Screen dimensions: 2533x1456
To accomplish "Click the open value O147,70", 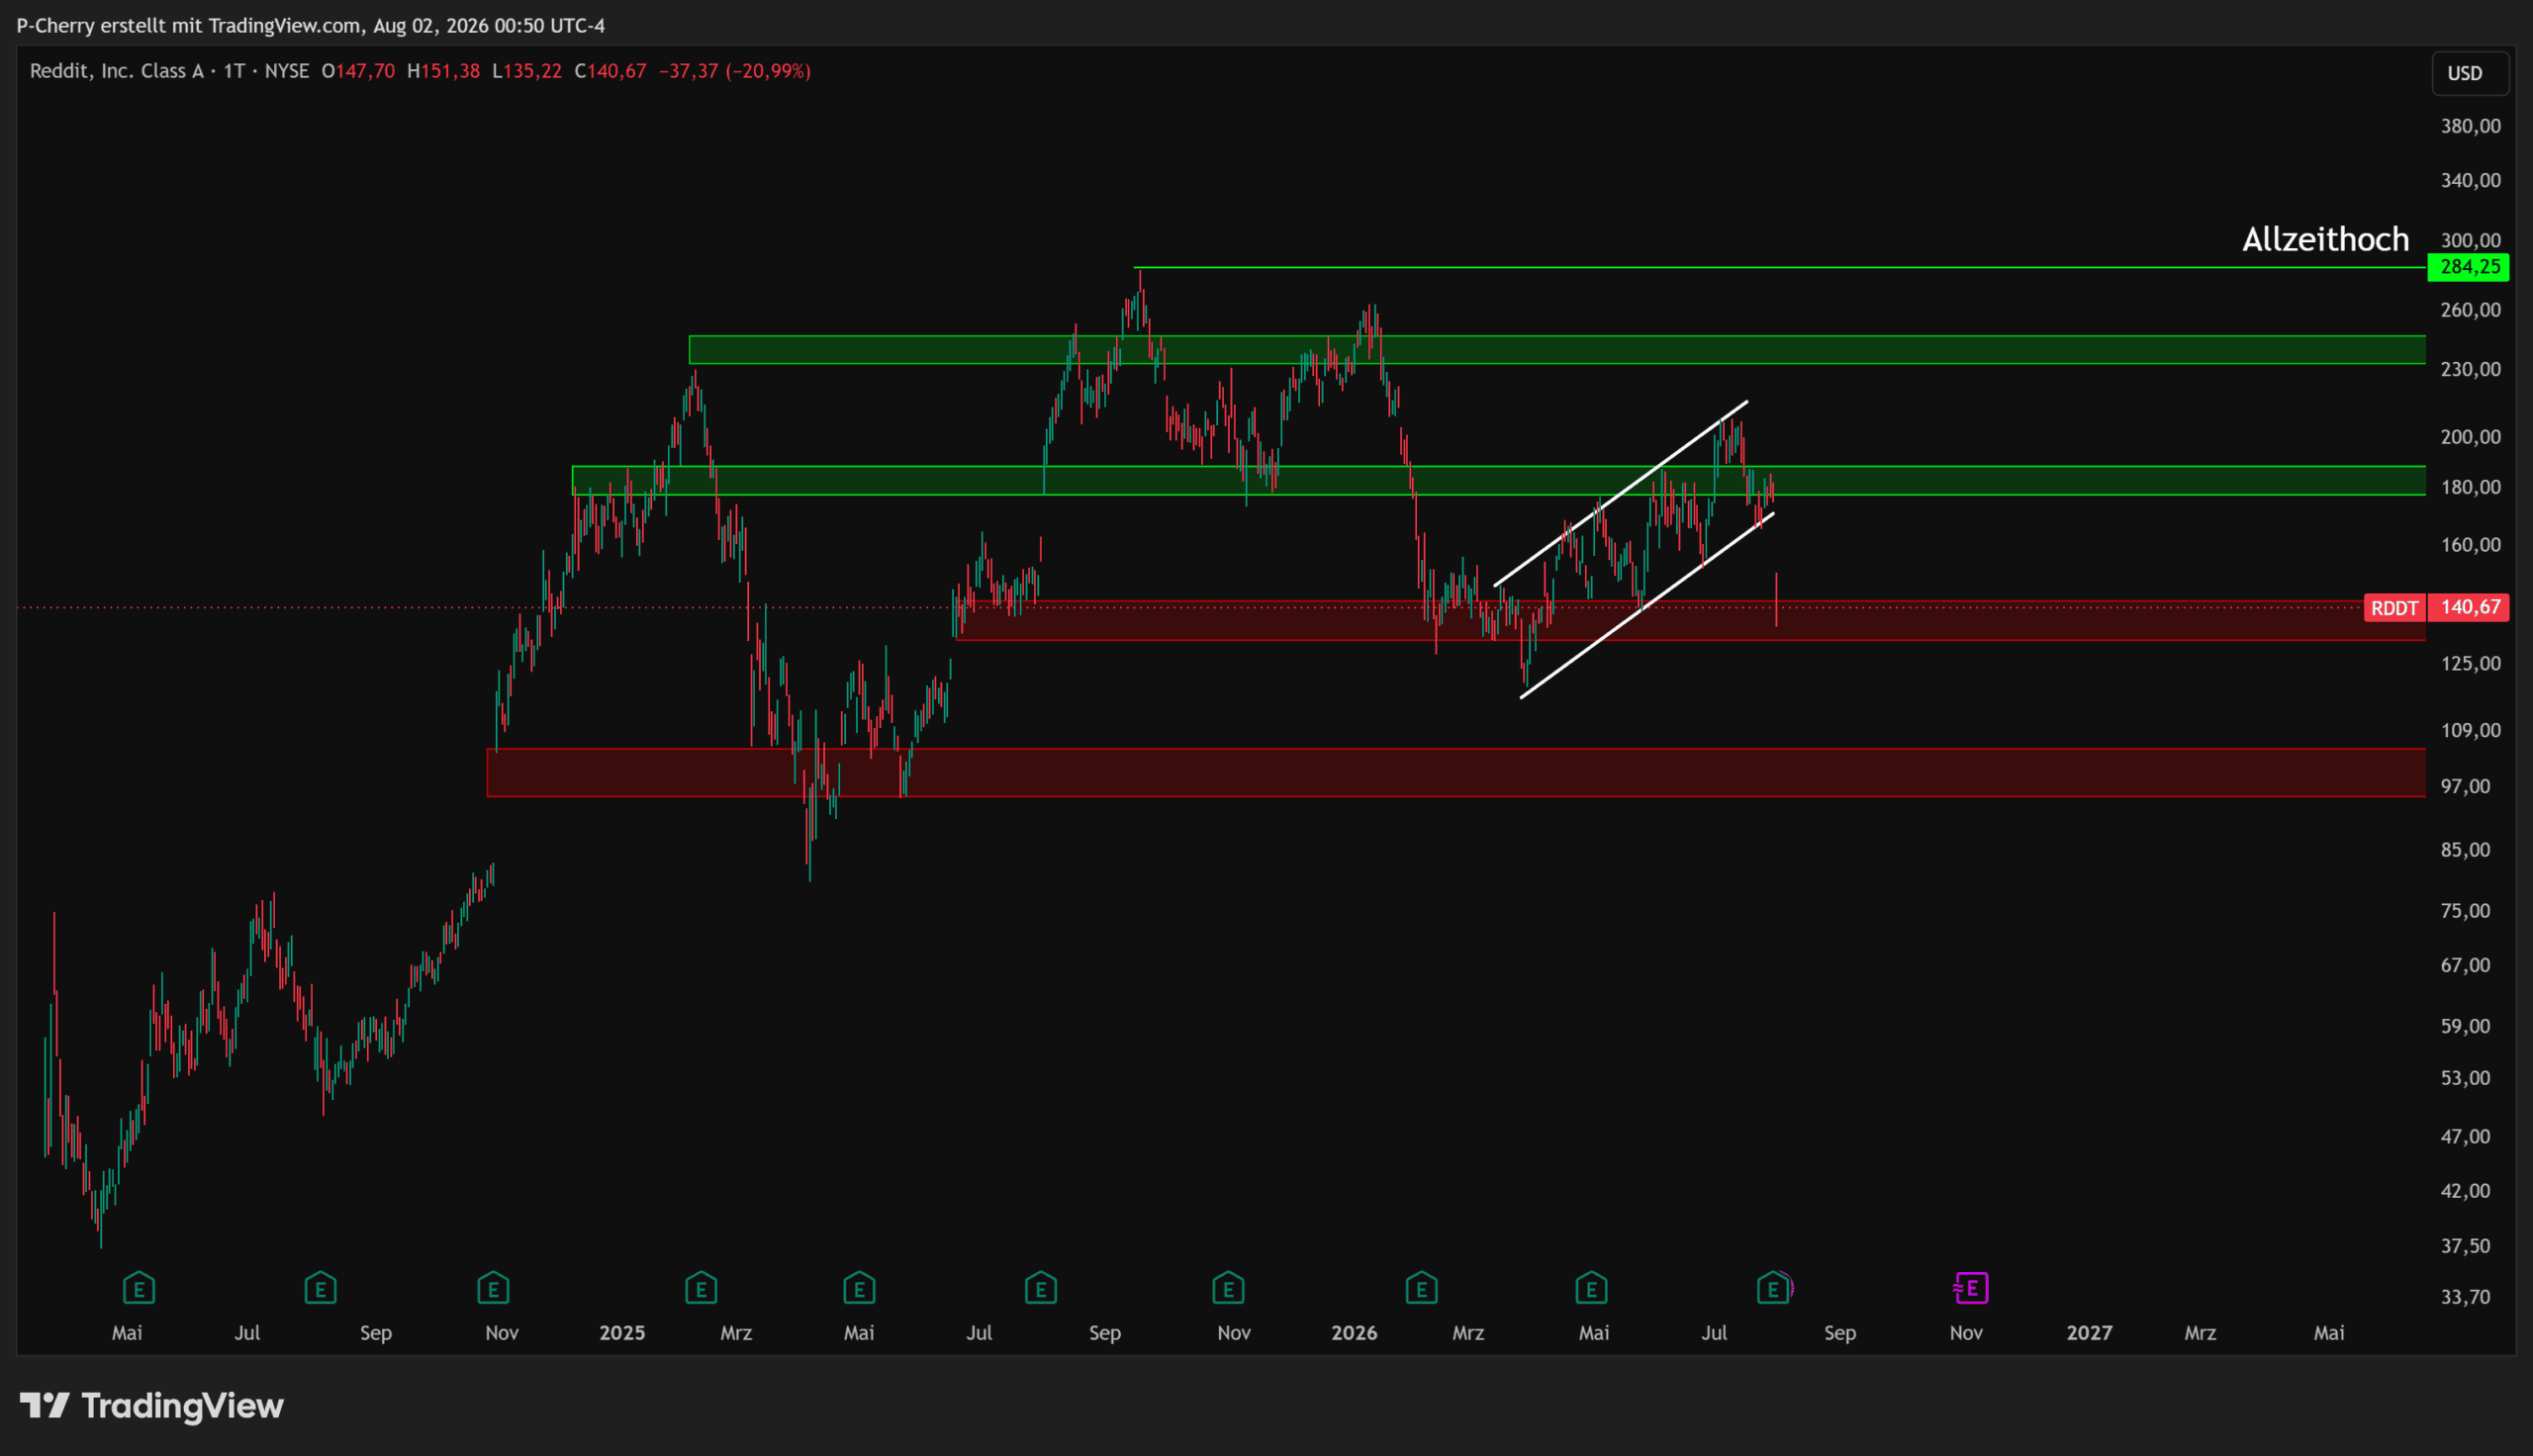I will pos(358,71).
